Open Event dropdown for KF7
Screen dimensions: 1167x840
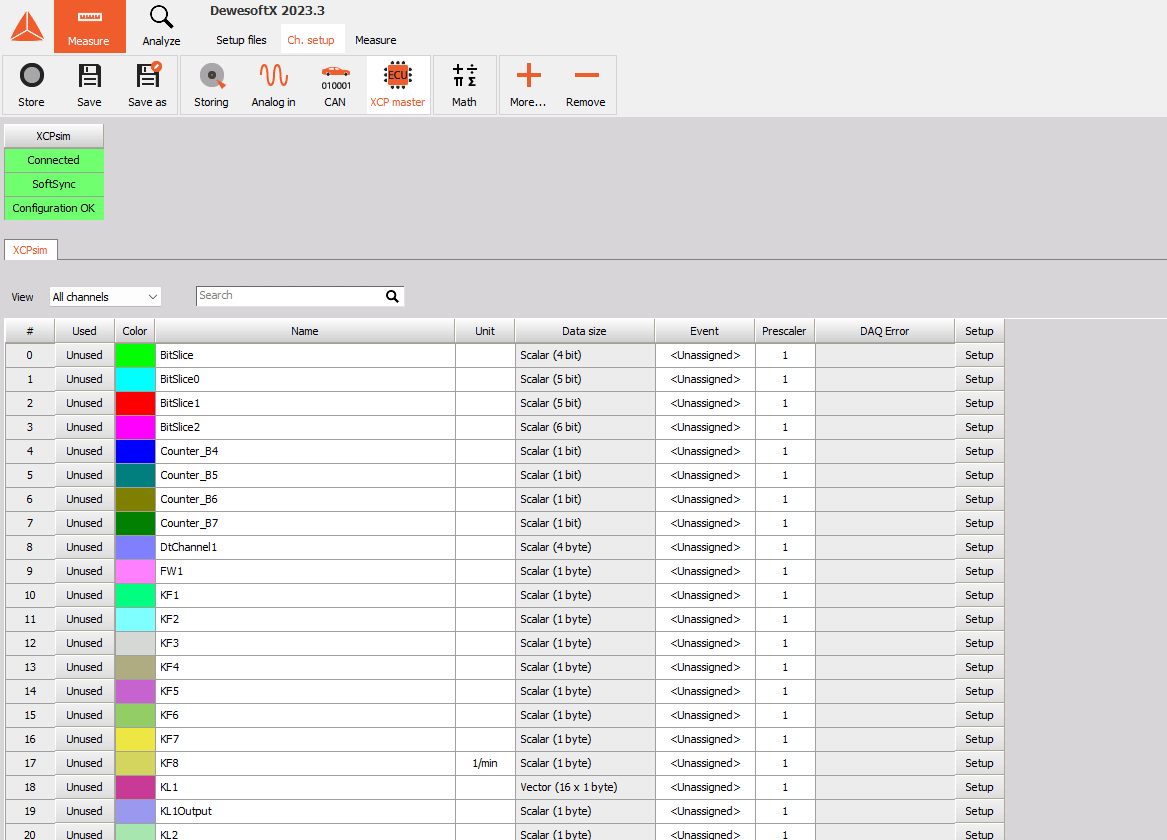click(705, 740)
